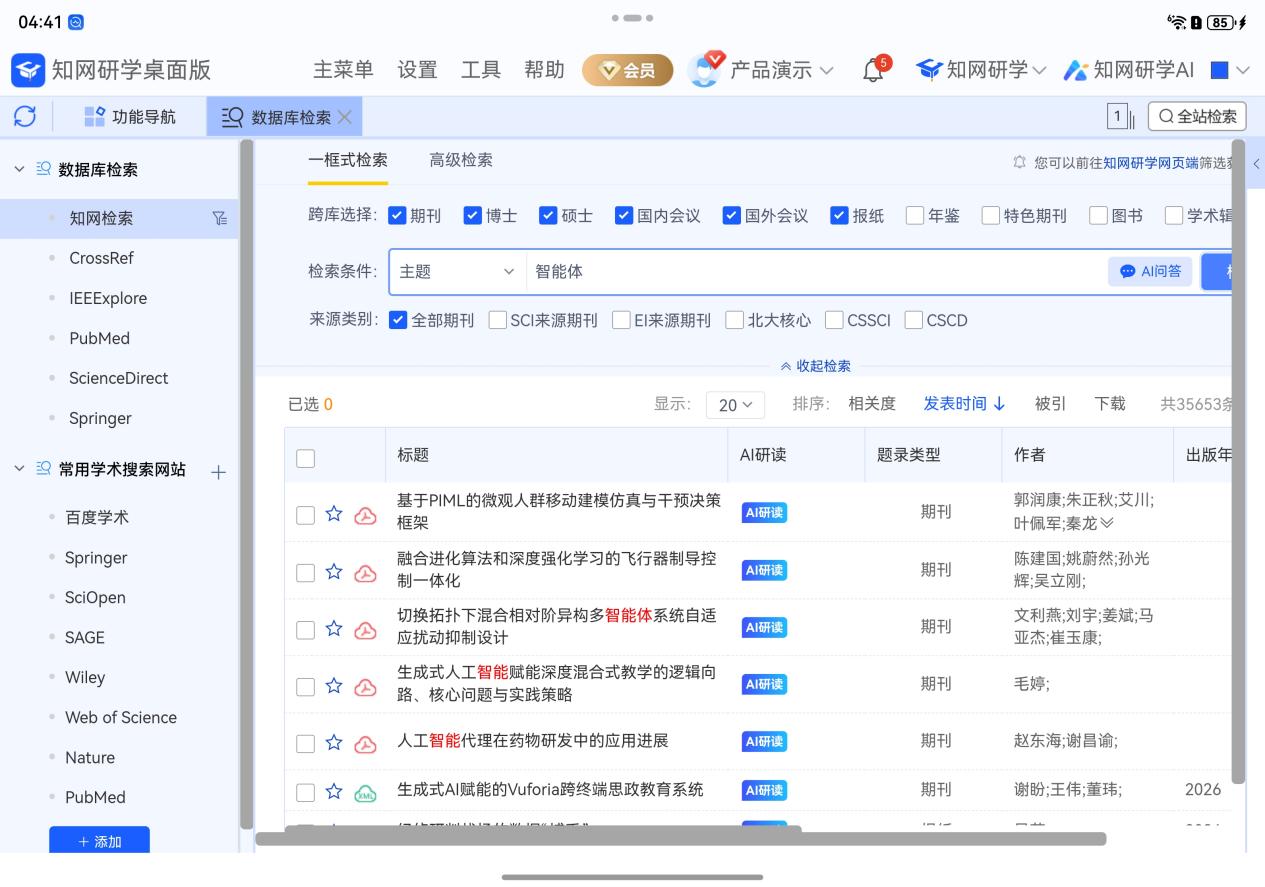The height and width of the screenshot is (887, 1265).
Task: Open the notification bell icon
Action: point(873,70)
